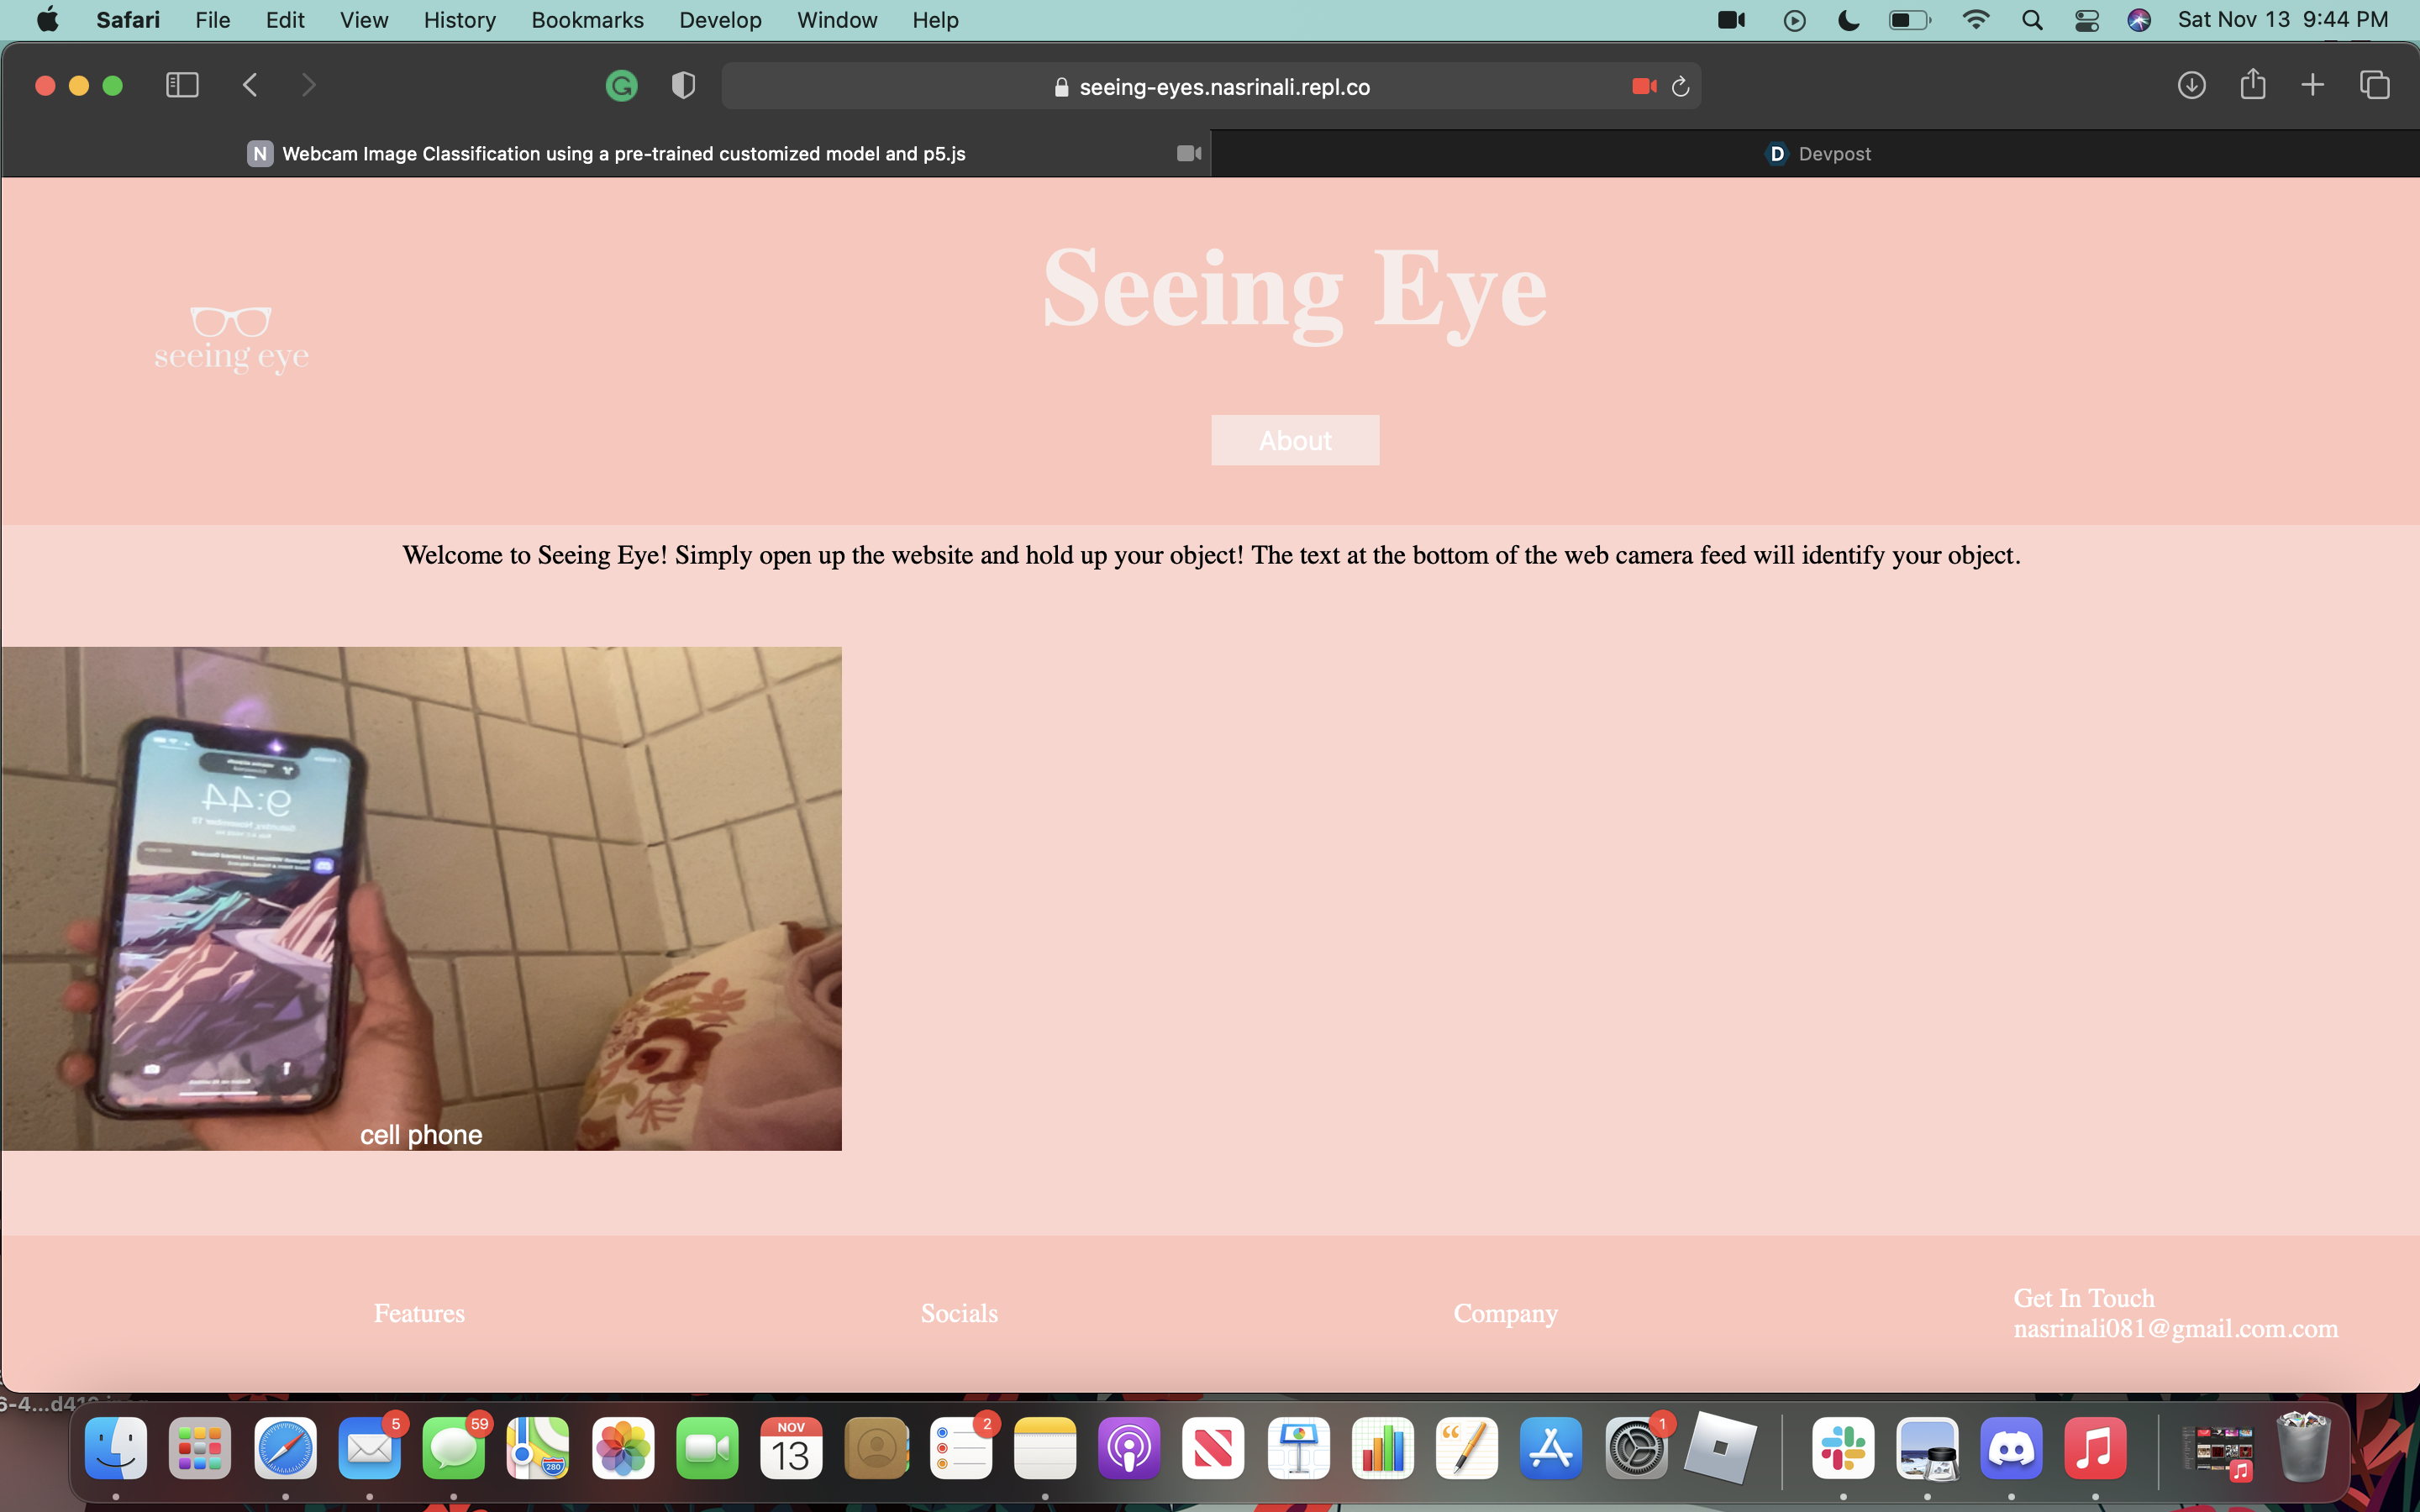Toggle the Safari sidebar button

[182, 86]
